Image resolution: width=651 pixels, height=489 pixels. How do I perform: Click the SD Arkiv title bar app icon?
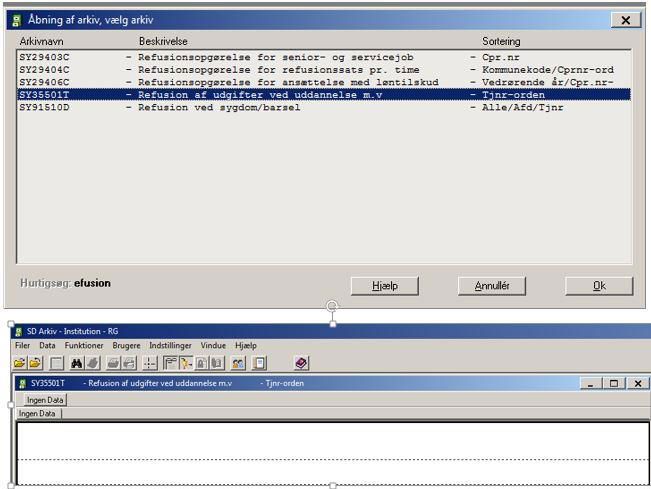coord(19,332)
